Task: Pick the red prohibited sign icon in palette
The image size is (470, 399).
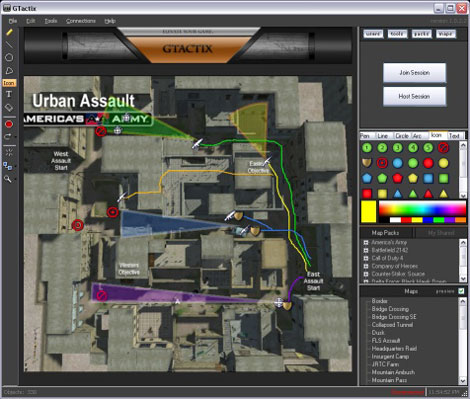Action: [443, 148]
